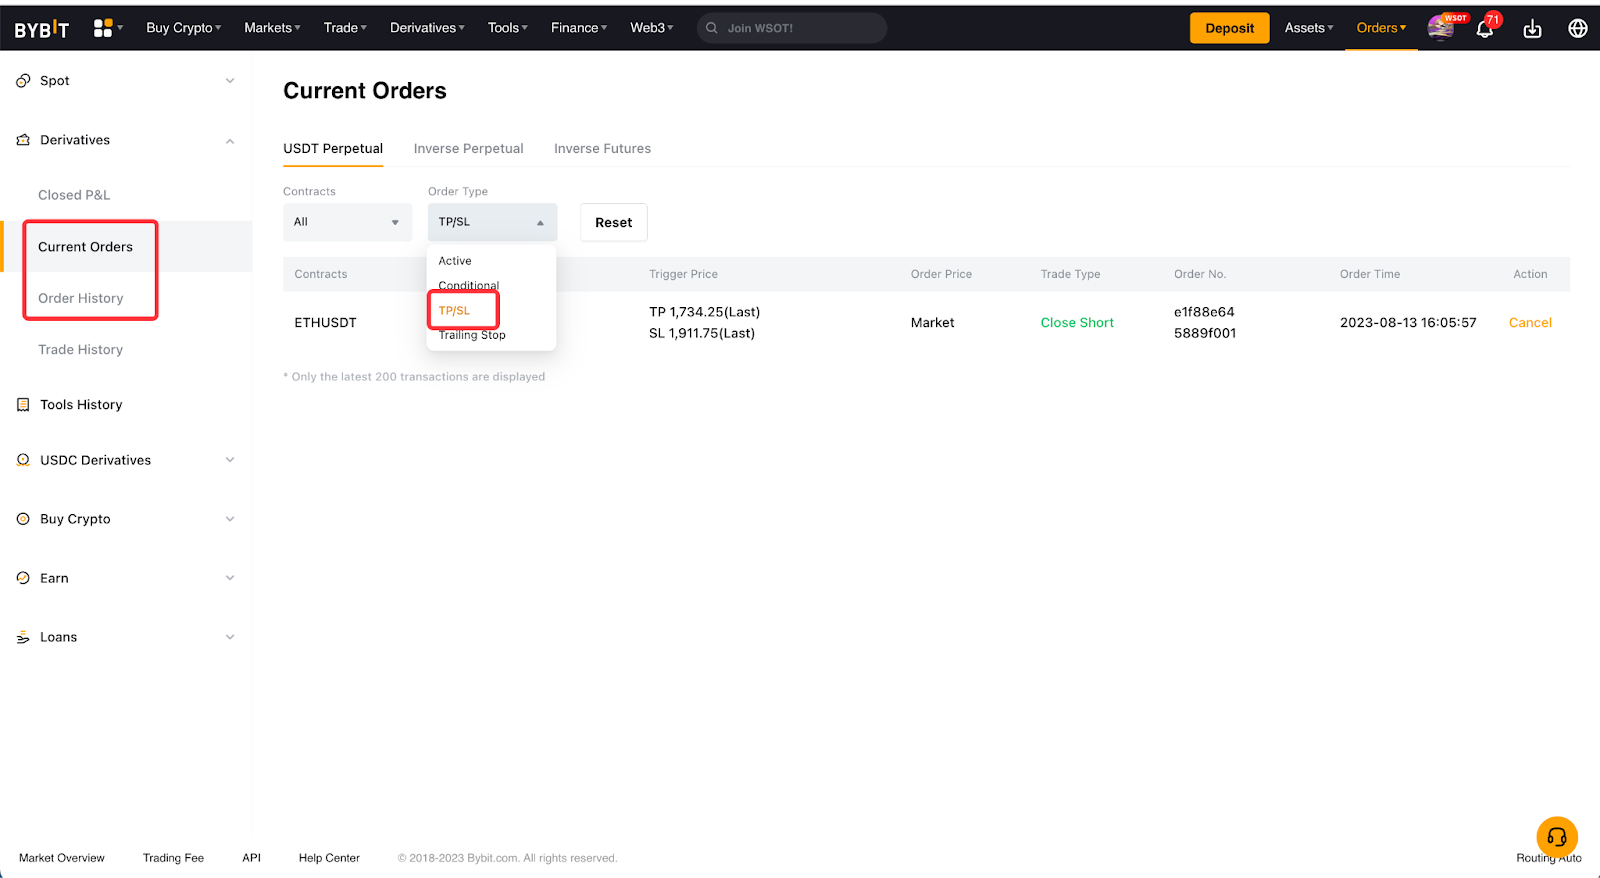
Task: Switch to the Inverse Perpetual tab
Action: 468,149
